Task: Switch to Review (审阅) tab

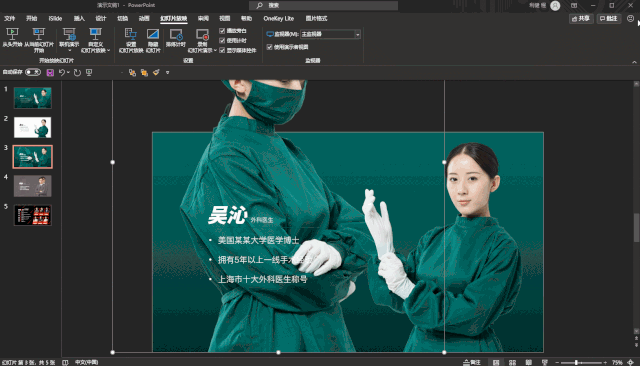Action: [x=203, y=18]
